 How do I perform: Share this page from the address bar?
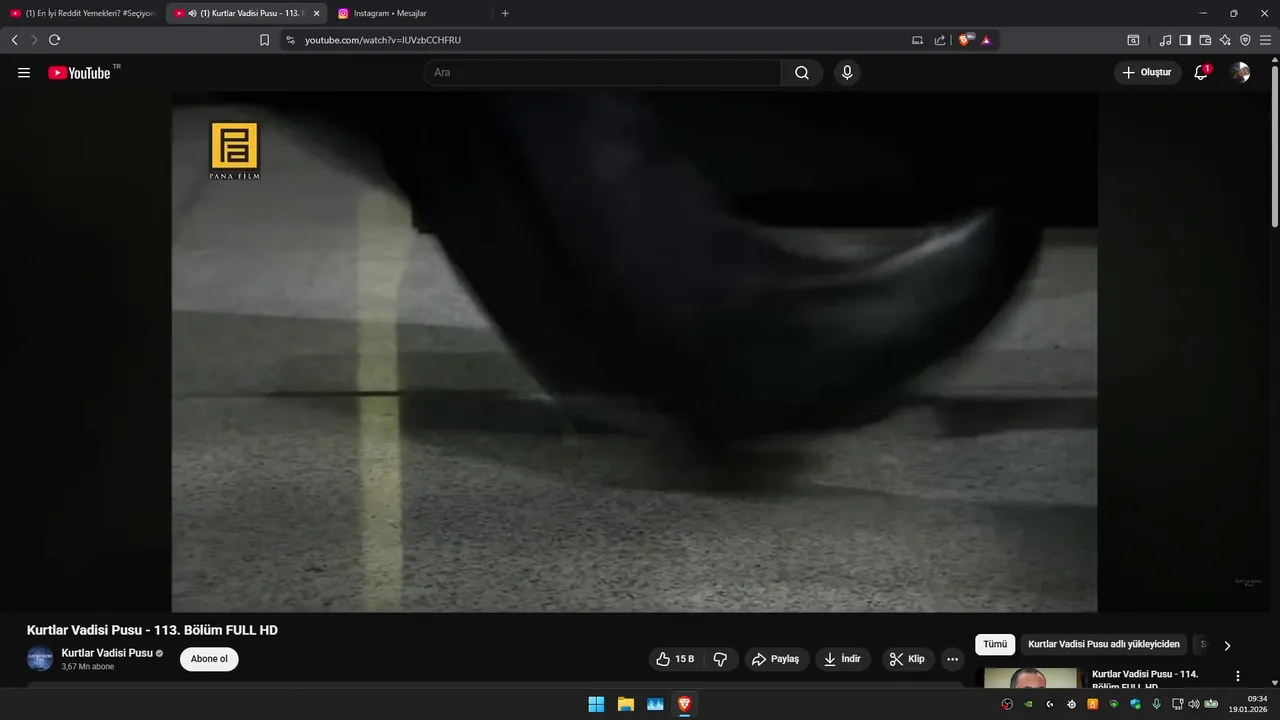[940, 40]
